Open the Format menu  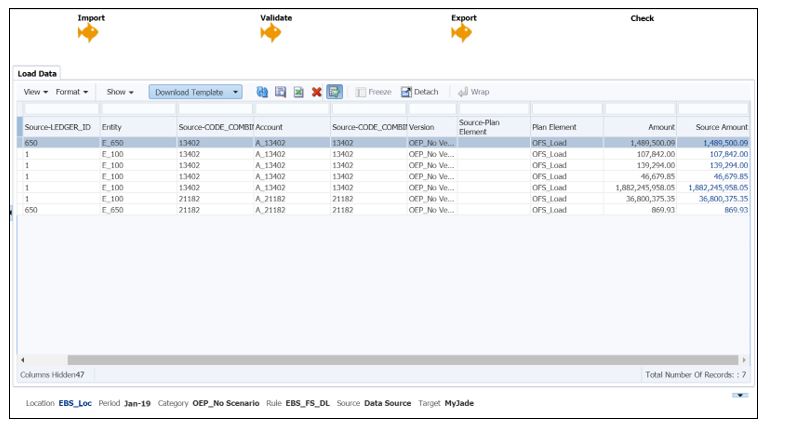[71, 92]
